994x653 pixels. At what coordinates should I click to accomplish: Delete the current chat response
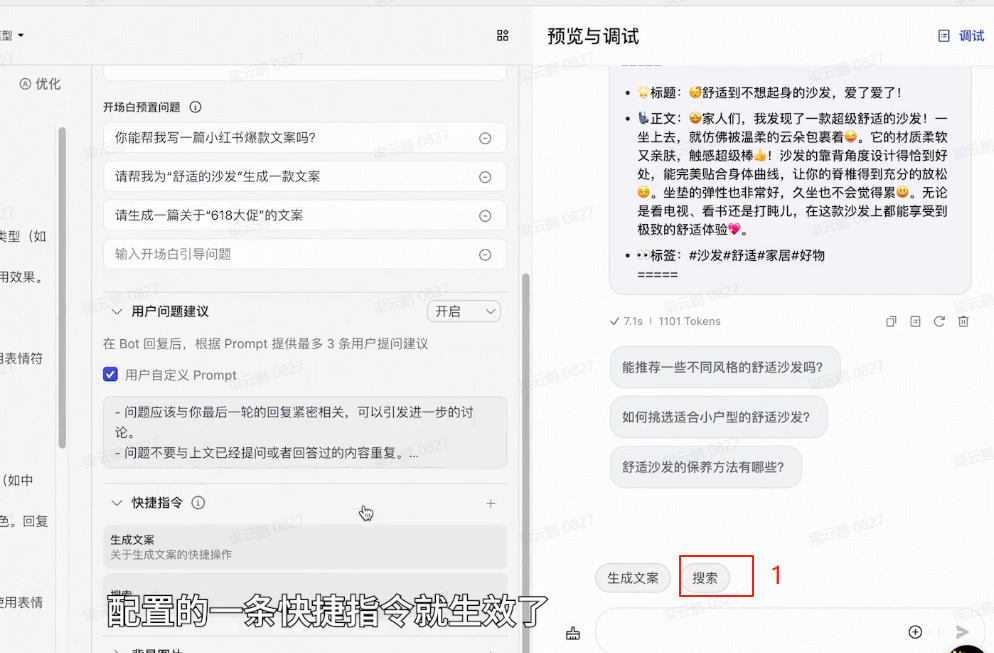point(962,321)
